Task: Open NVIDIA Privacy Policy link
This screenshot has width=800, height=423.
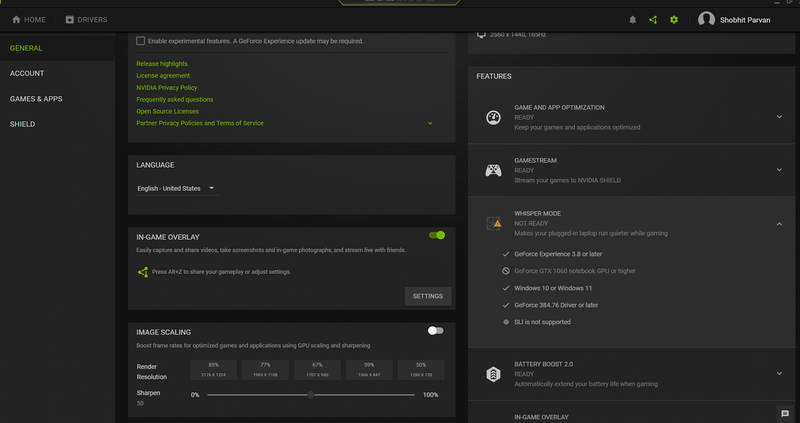Action: [x=166, y=88]
